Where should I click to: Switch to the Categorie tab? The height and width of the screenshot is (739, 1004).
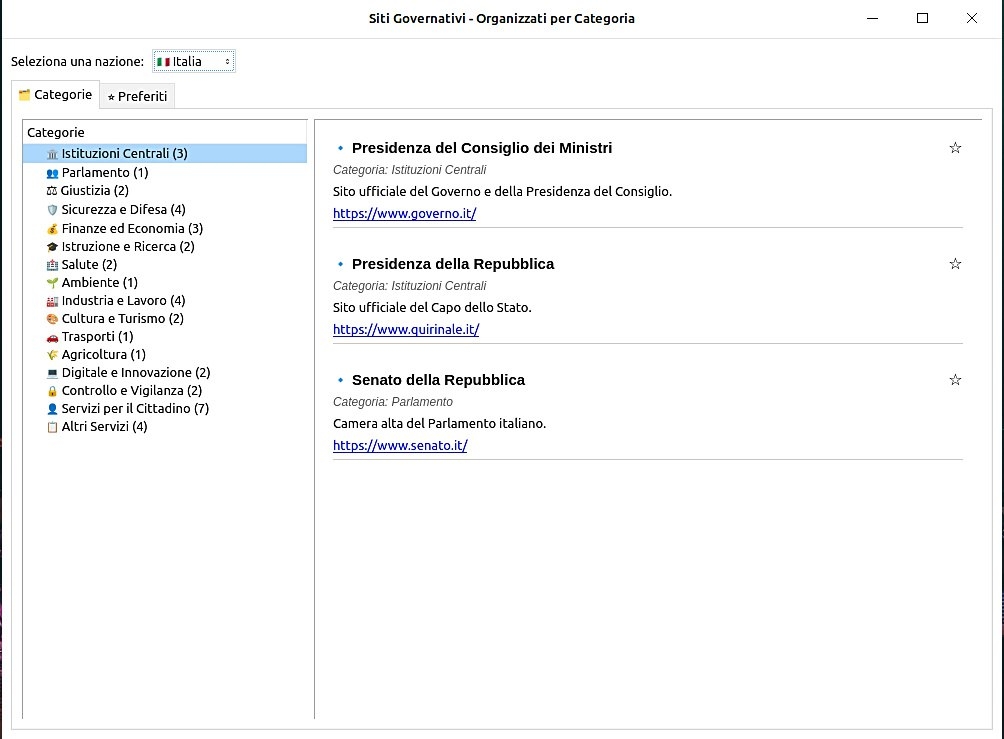tap(56, 95)
